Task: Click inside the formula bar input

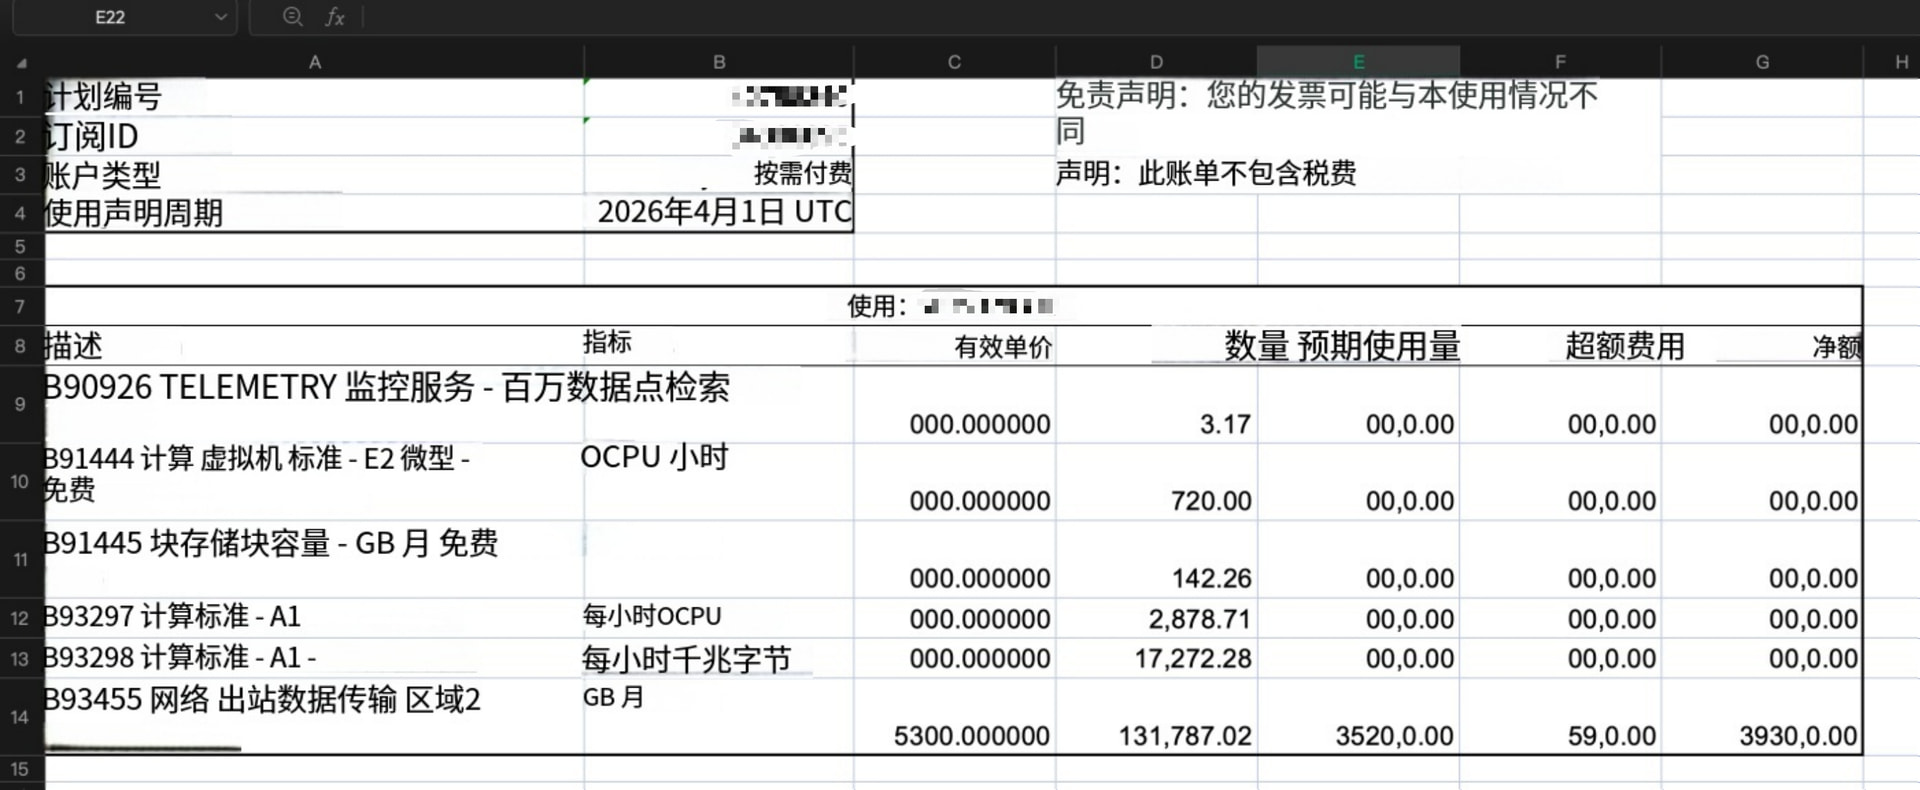Action: click(1140, 17)
